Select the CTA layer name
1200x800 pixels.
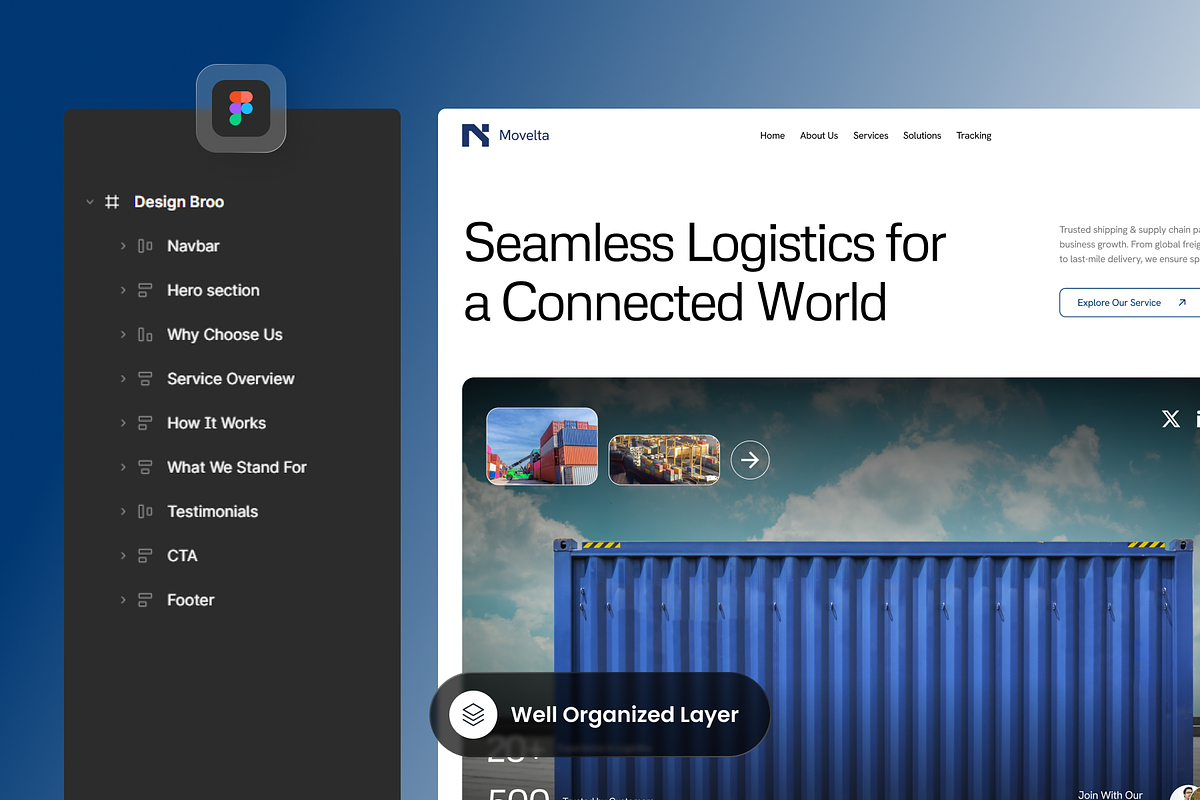click(182, 556)
